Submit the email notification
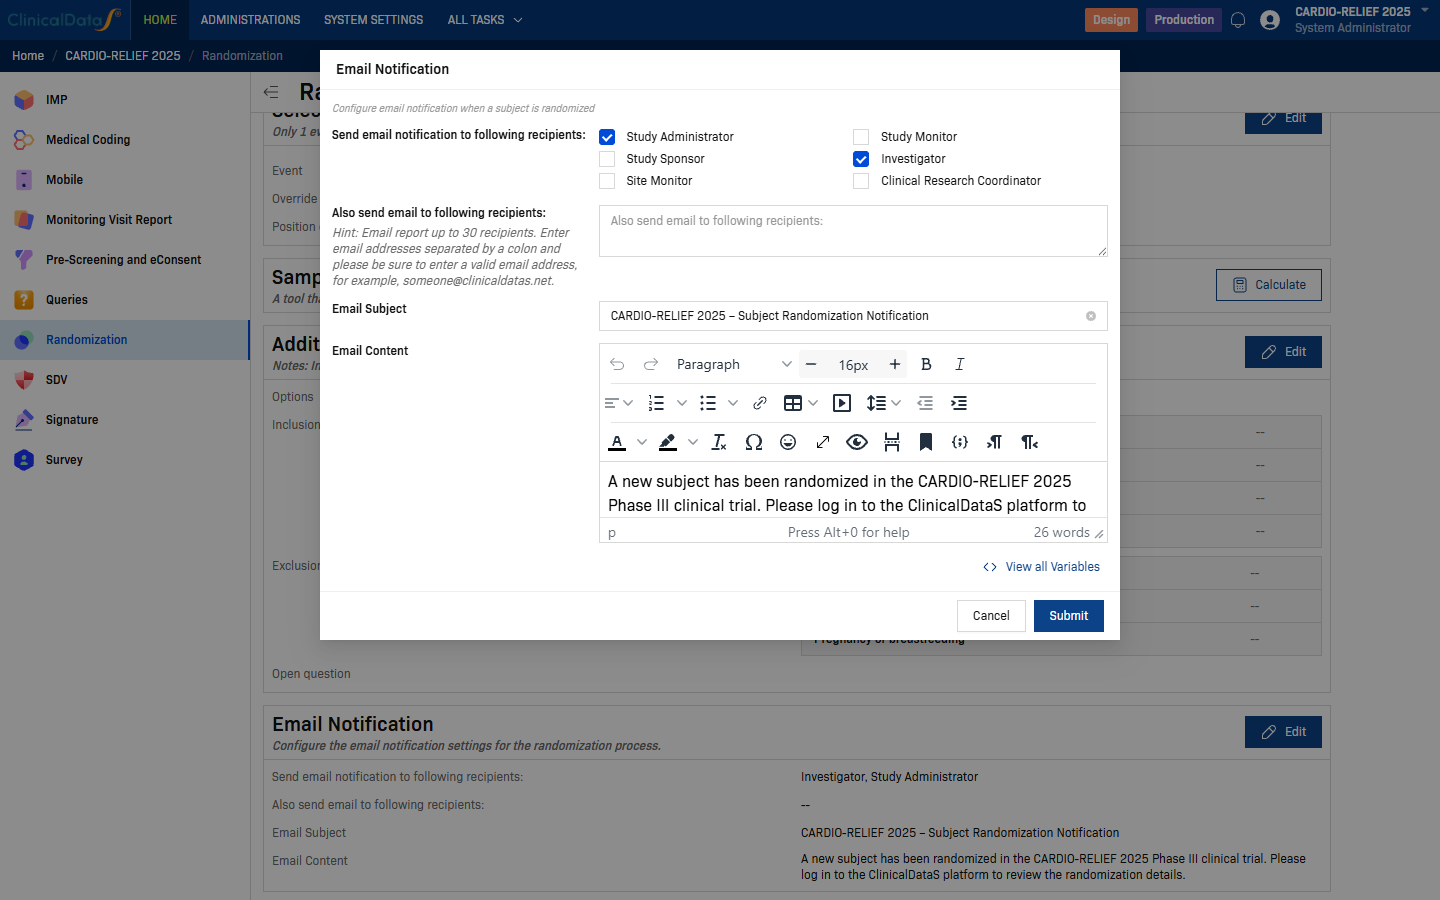Screen dimensions: 1440x900 pyautogui.click(x=1069, y=616)
